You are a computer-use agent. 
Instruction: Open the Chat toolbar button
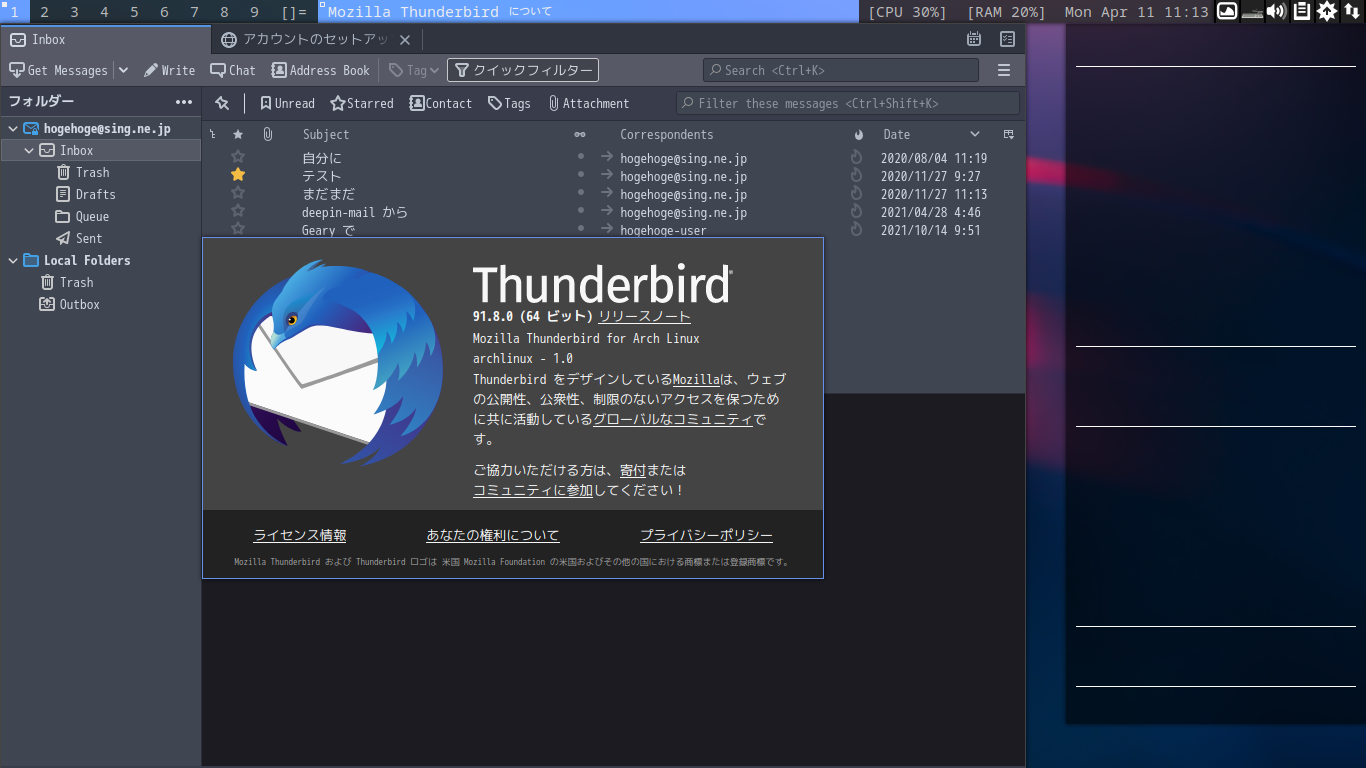[233, 70]
